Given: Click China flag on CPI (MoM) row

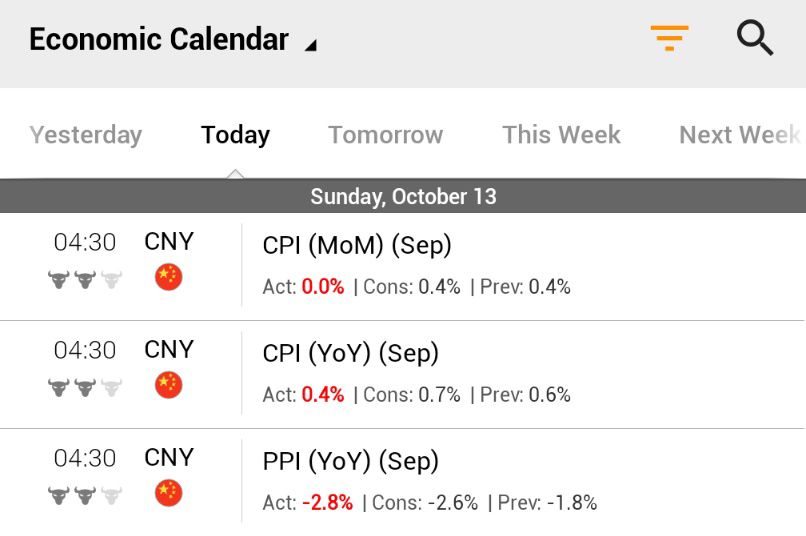Looking at the screenshot, I should [x=169, y=277].
